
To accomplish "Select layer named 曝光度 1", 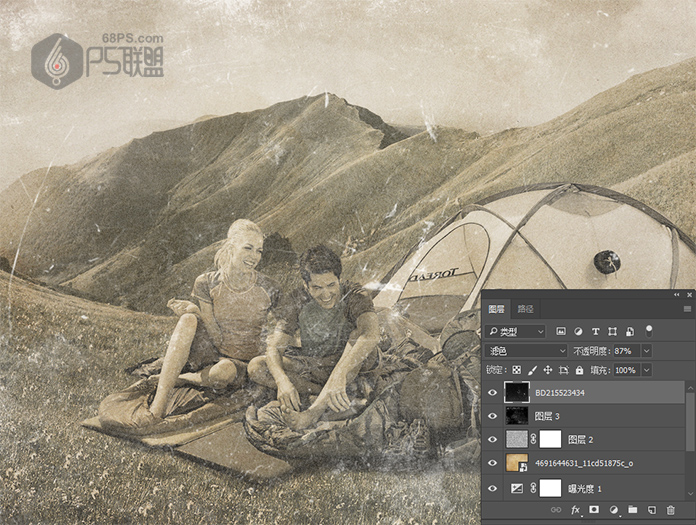I will coord(585,489).
